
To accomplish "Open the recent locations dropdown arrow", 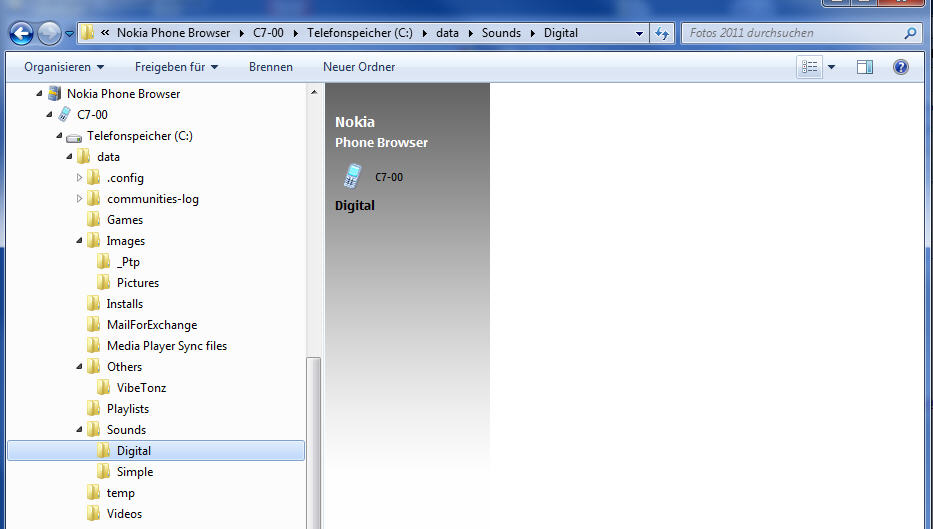I will tap(69, 34).
